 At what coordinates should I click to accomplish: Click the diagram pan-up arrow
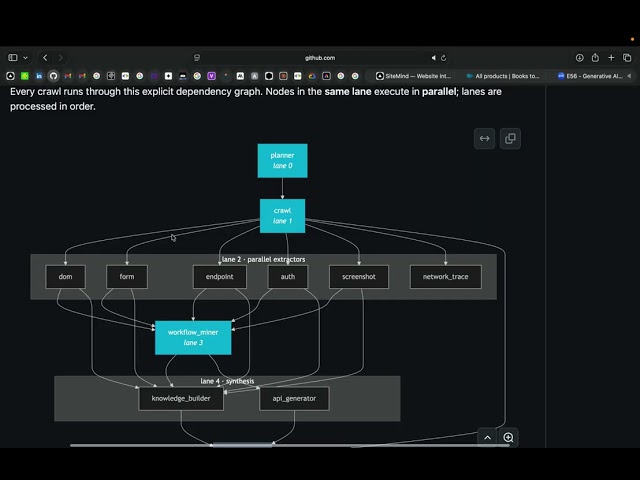pyautogui.click(x=487, y=438)
